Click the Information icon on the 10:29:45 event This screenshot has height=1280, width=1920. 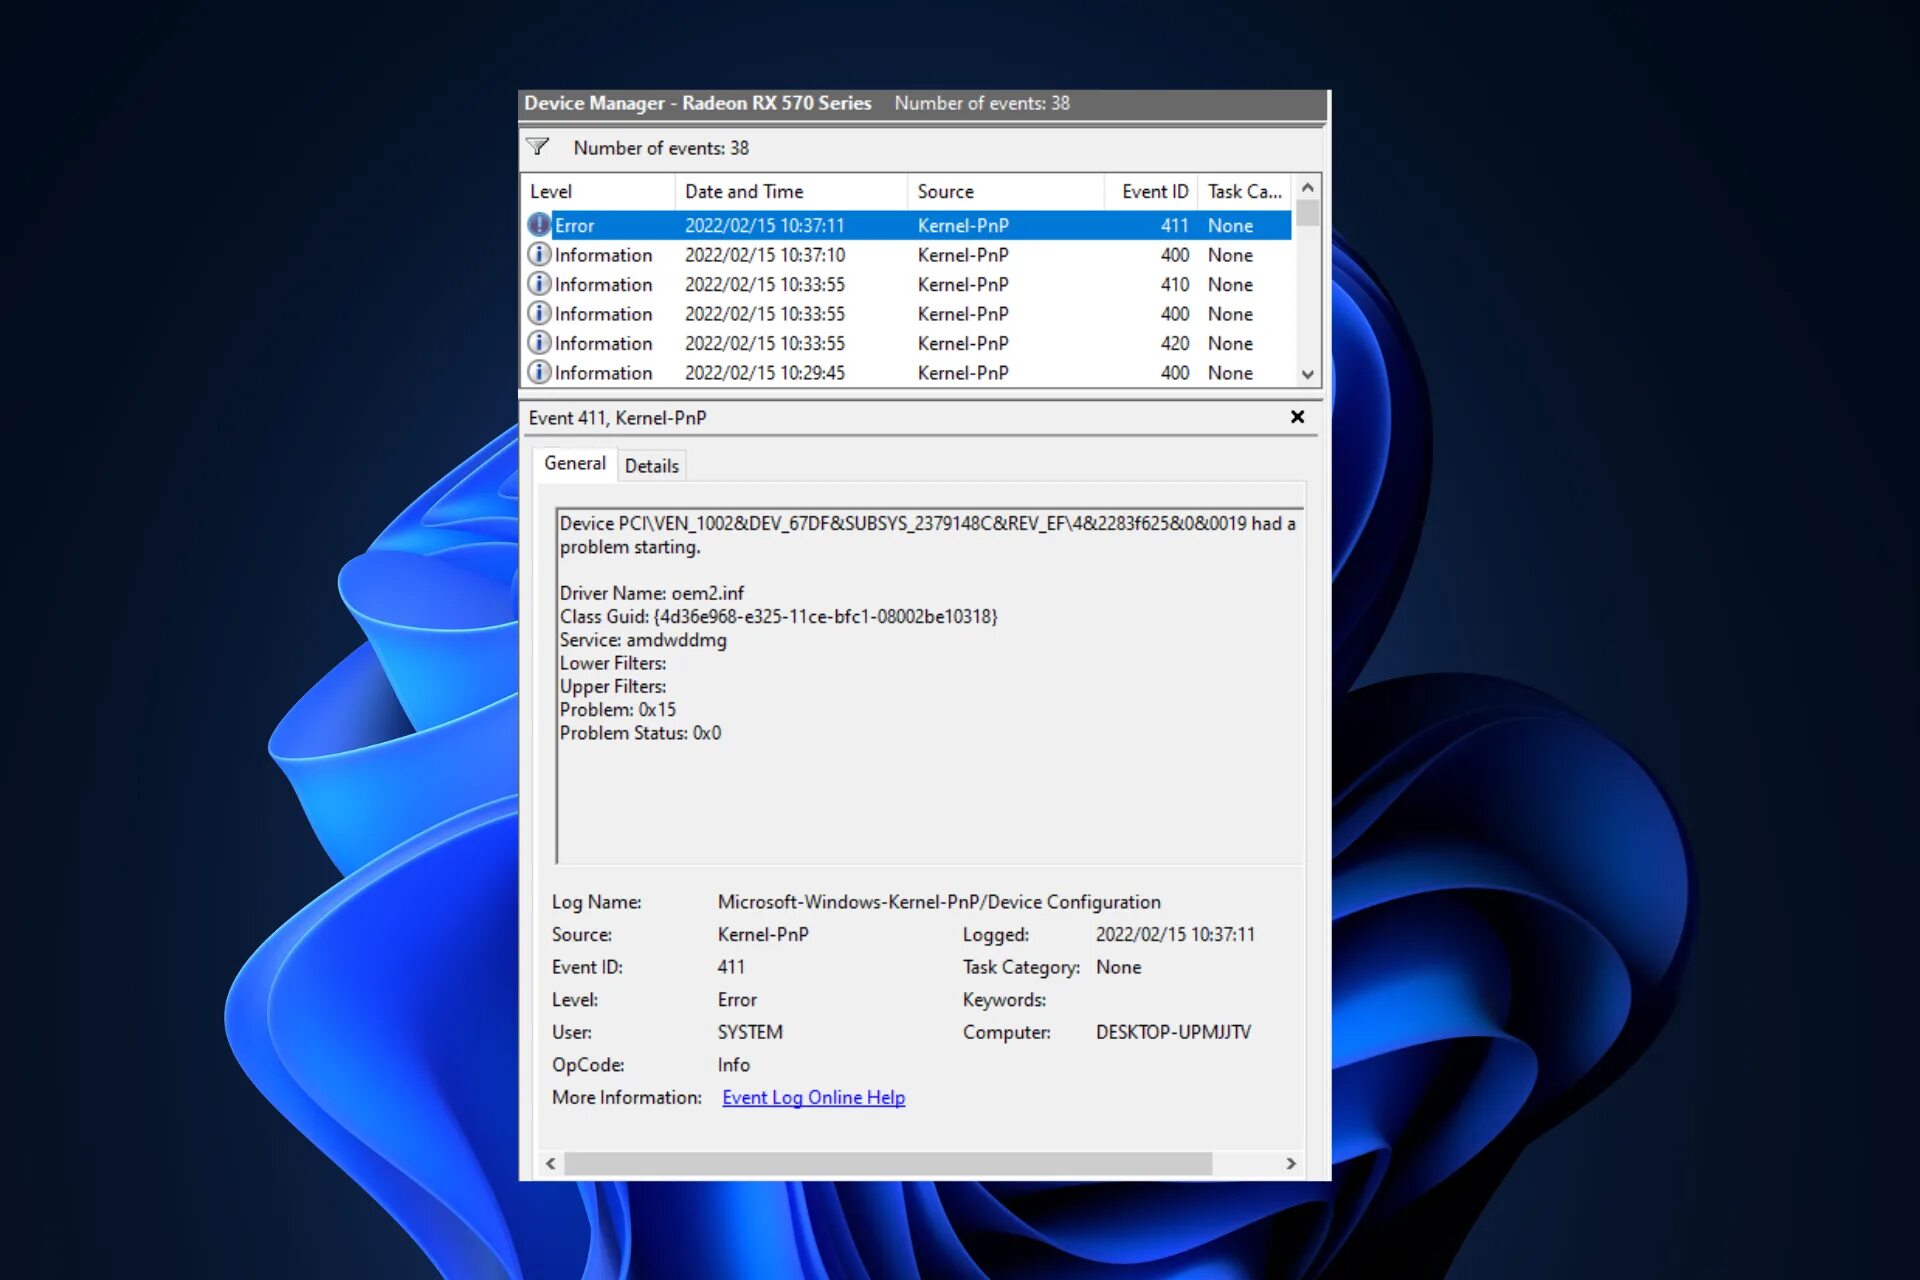pos(540,372)
